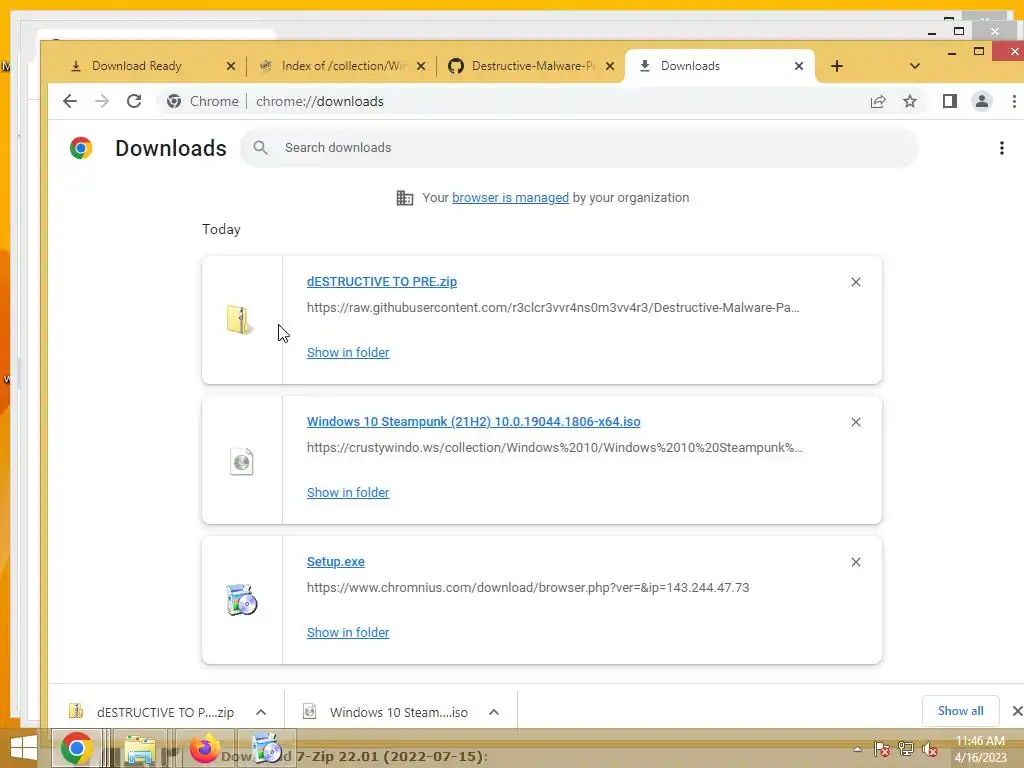
Task: Show Windows 10 Steampunk iso in folder
Action: point(348,492)
